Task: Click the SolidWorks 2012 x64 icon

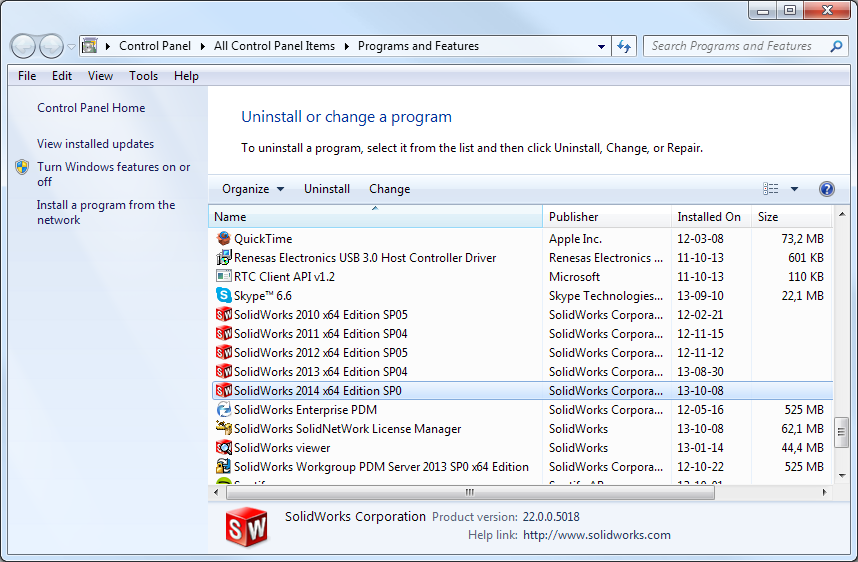Action: [x=223, y=352]
